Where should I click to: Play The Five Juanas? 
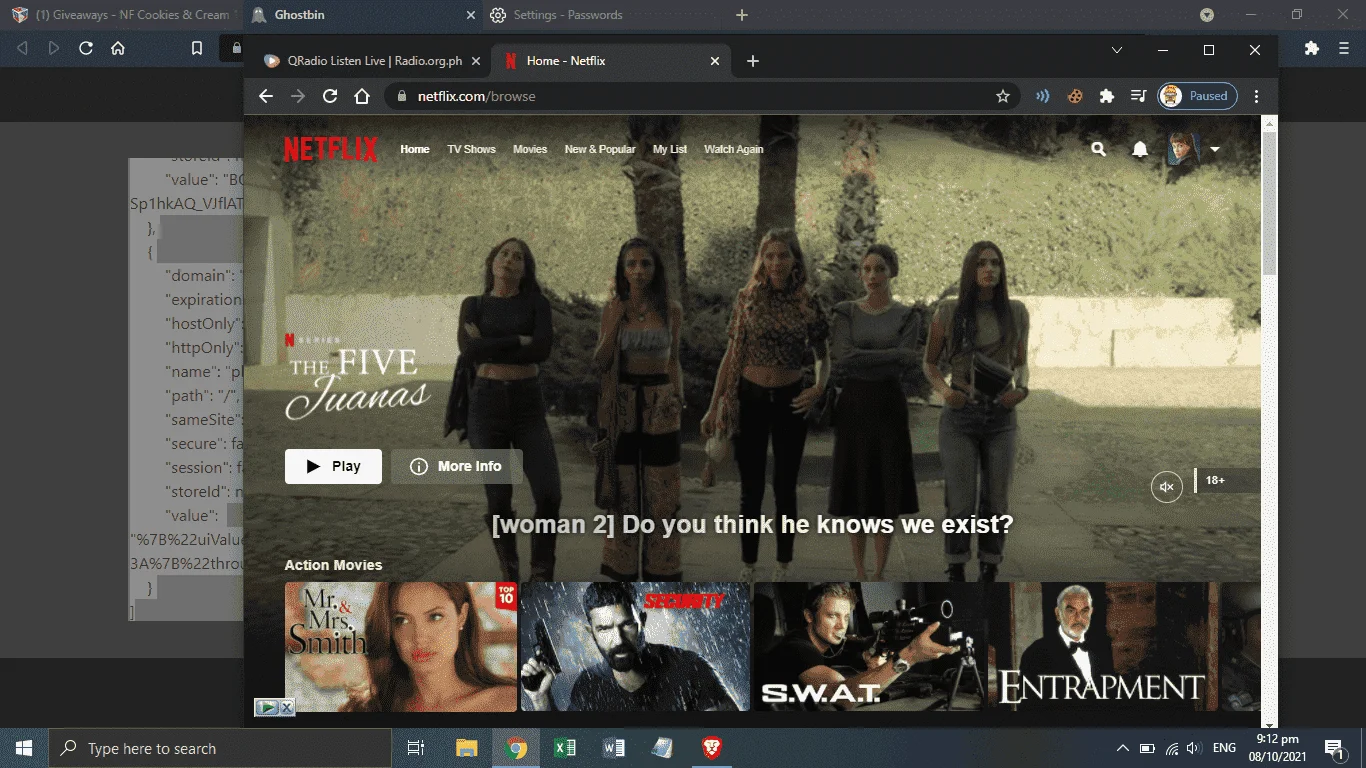[333, 466]
